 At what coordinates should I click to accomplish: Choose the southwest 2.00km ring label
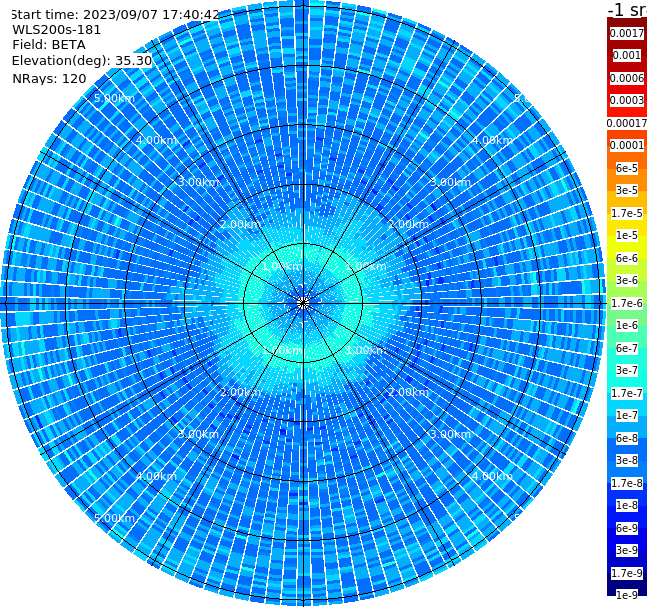[240, 392]
